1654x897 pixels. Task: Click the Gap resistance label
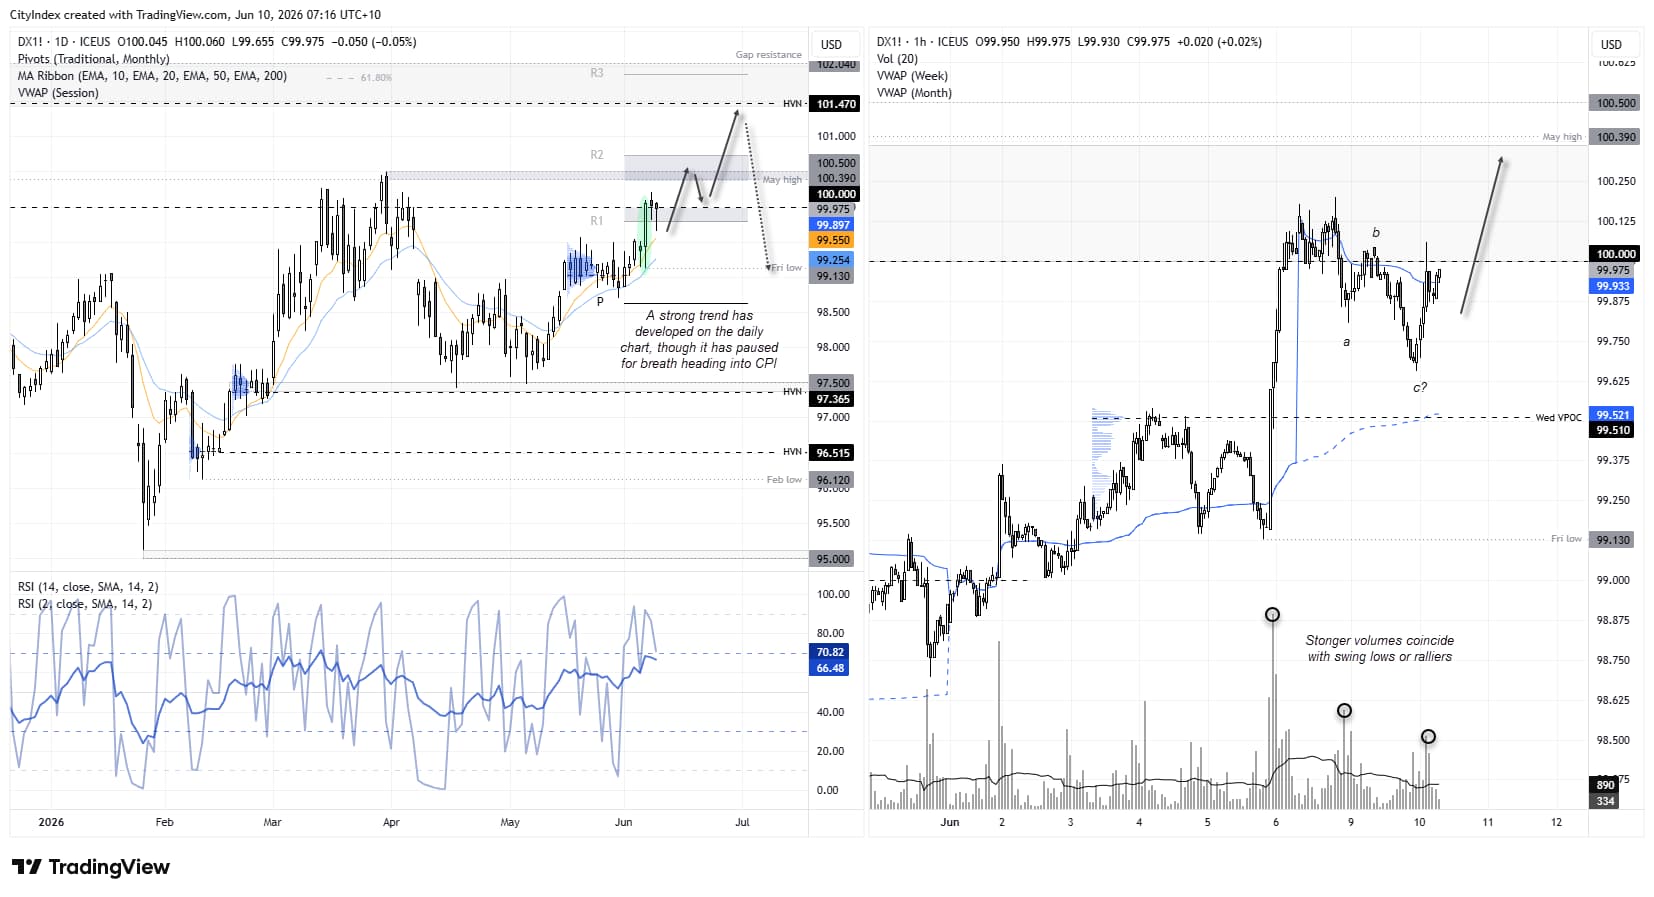click(768, 55)
